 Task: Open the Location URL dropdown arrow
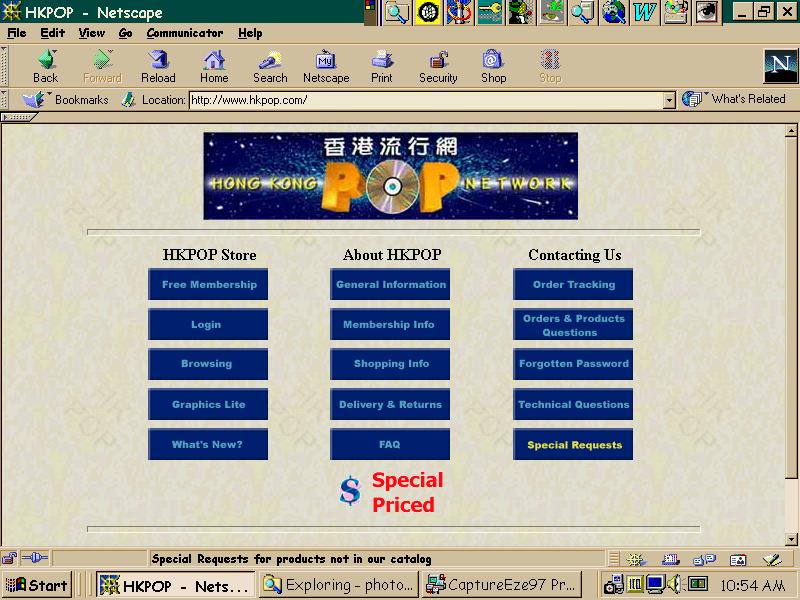(x=669, y=100)
